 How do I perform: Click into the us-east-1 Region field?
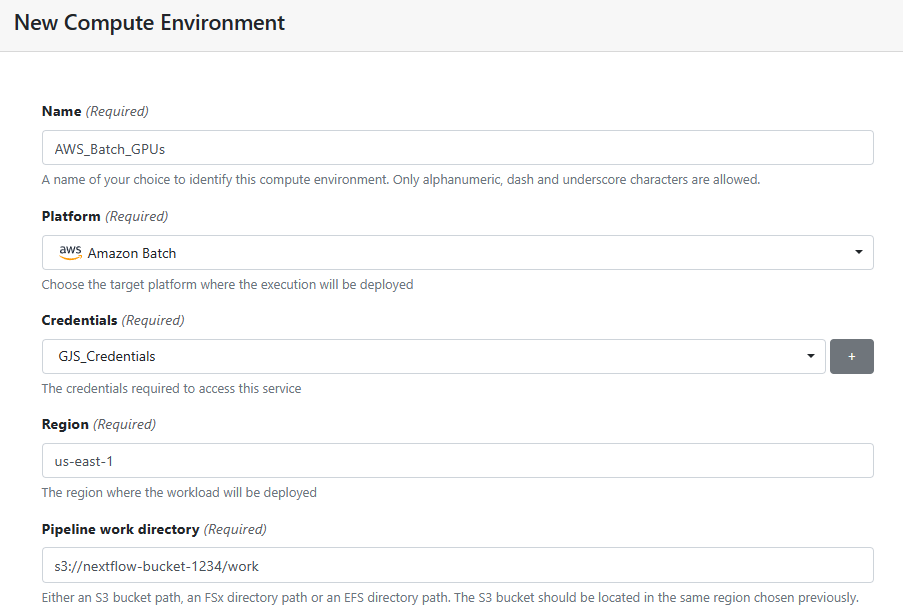click(x=458, y=461)
